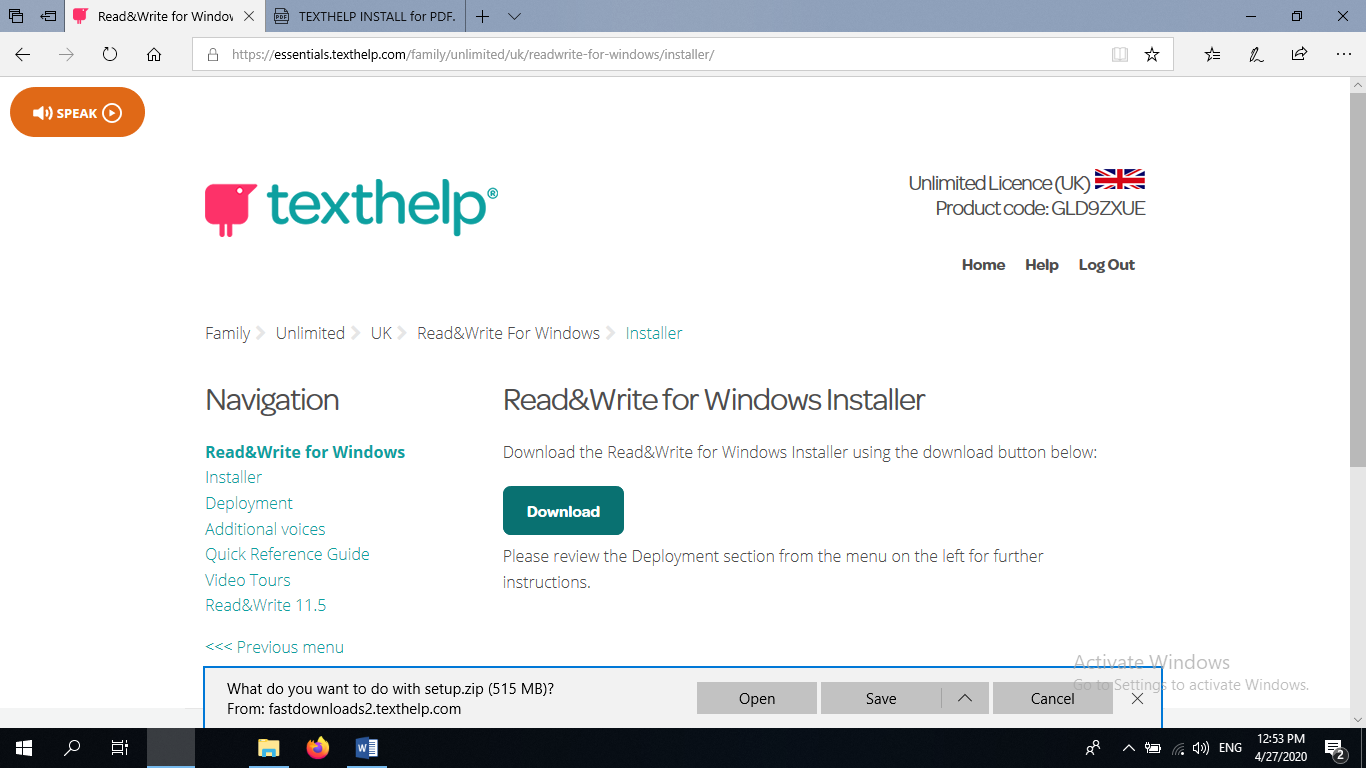Click Log Out
Viewport: 1366px width, 768px height.
pos(1107,265)
